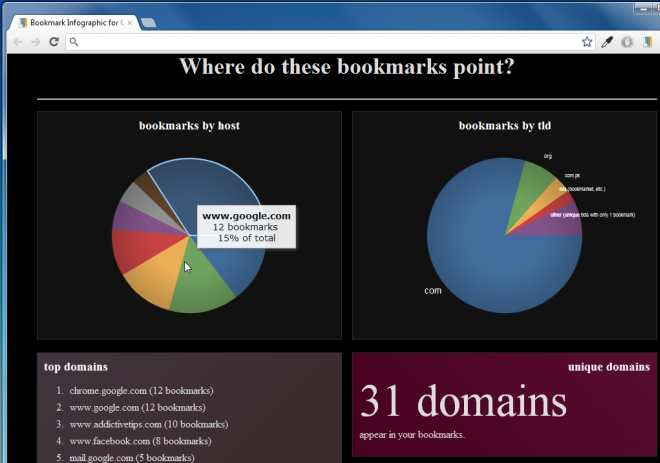Select the Bookmark Infographic tab
660x463 pixels.
[74, 23]
